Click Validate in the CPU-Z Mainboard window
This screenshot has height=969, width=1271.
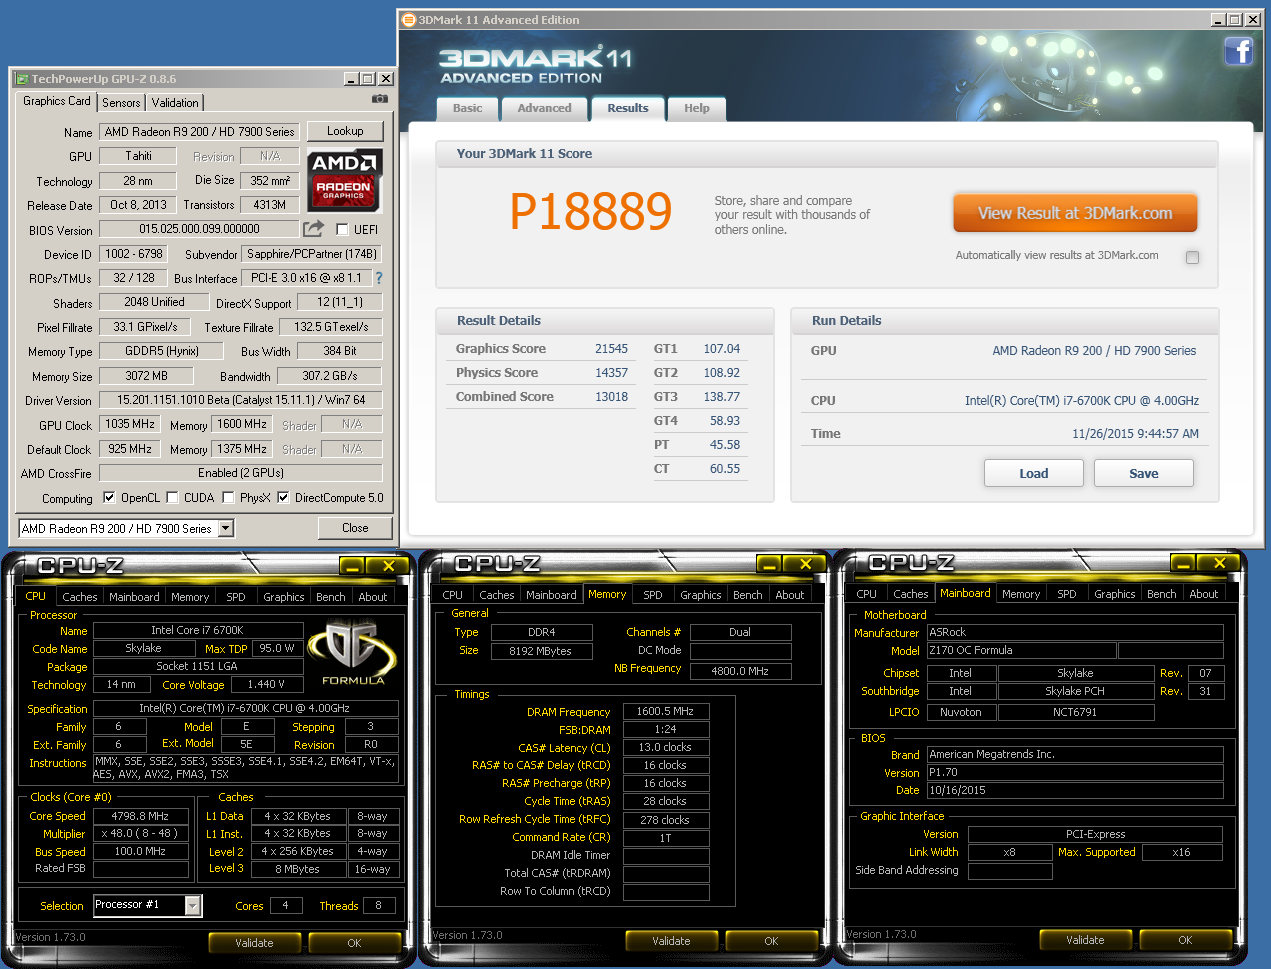pyautogui.click(x=1085, y=939)
